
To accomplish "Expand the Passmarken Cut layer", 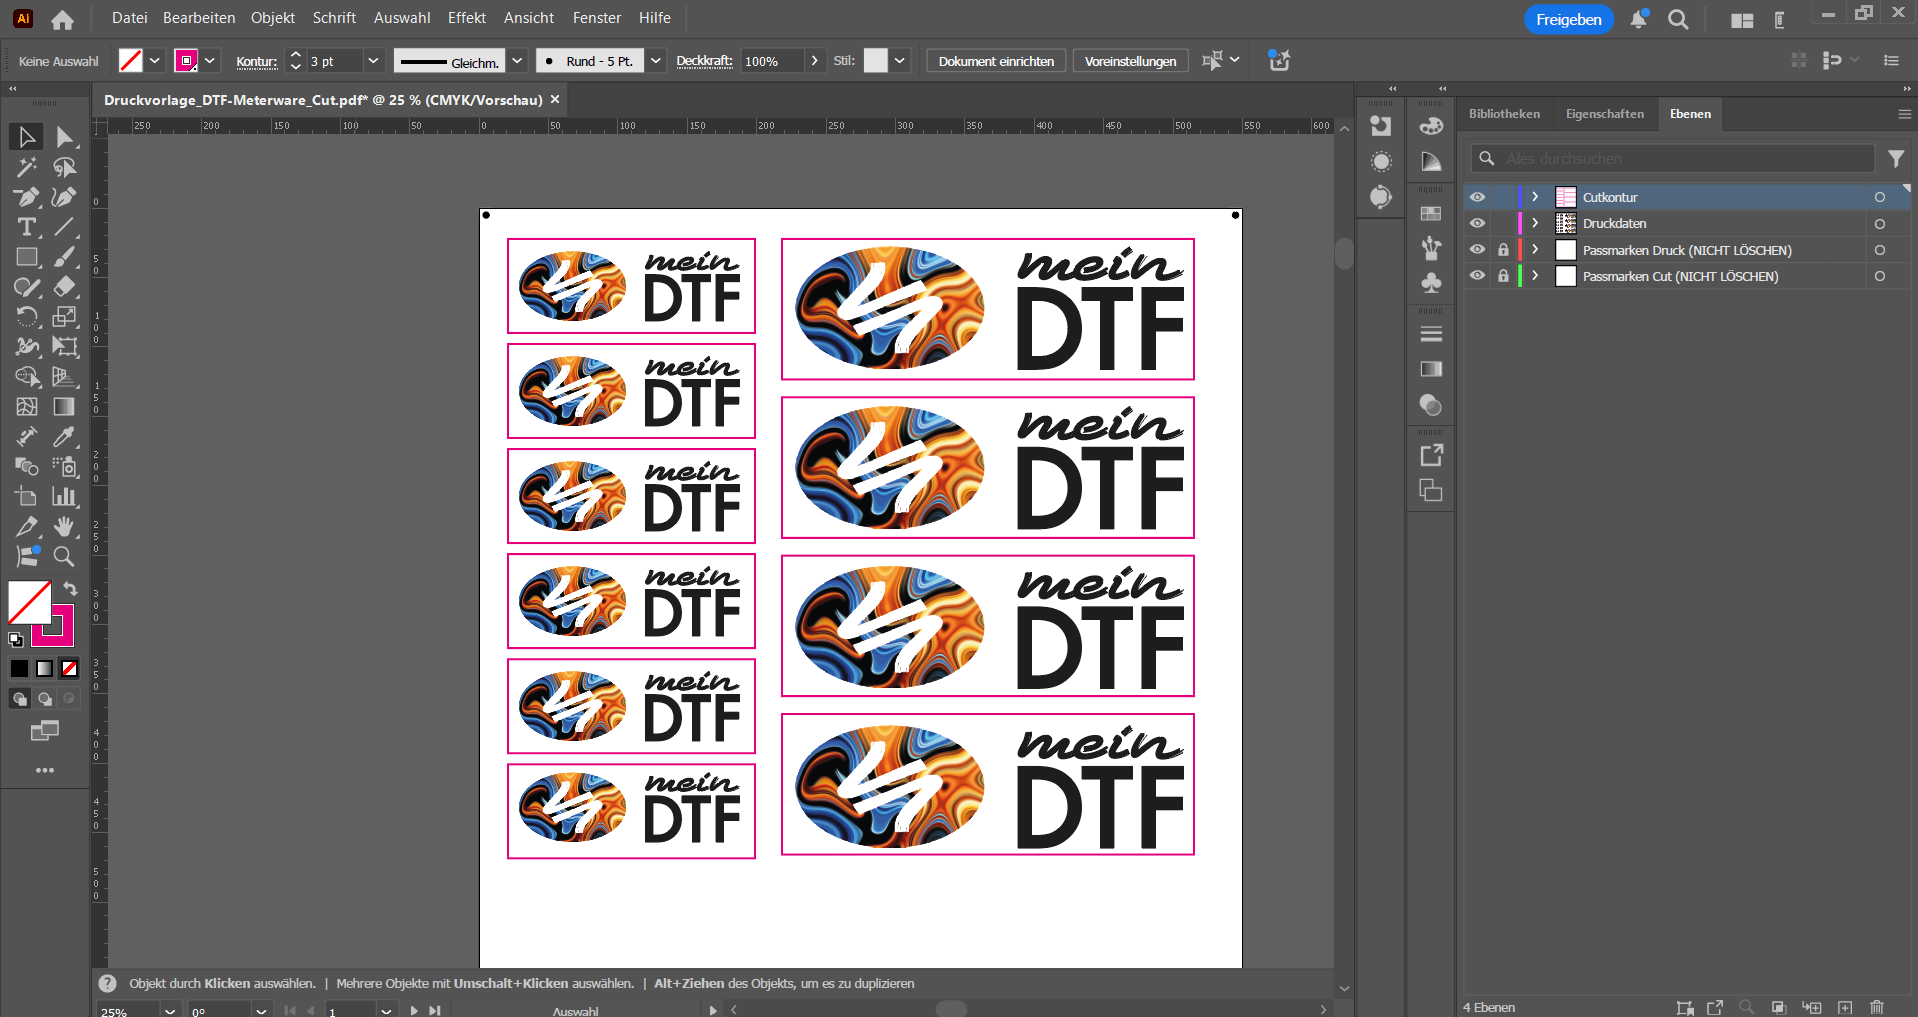I will pos(1535,276).
